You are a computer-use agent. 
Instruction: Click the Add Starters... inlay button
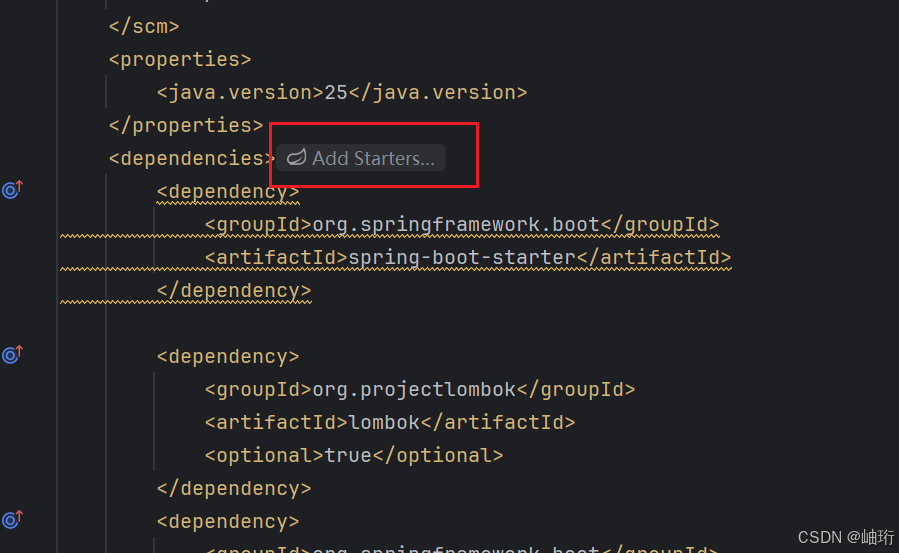click(361, 158)
